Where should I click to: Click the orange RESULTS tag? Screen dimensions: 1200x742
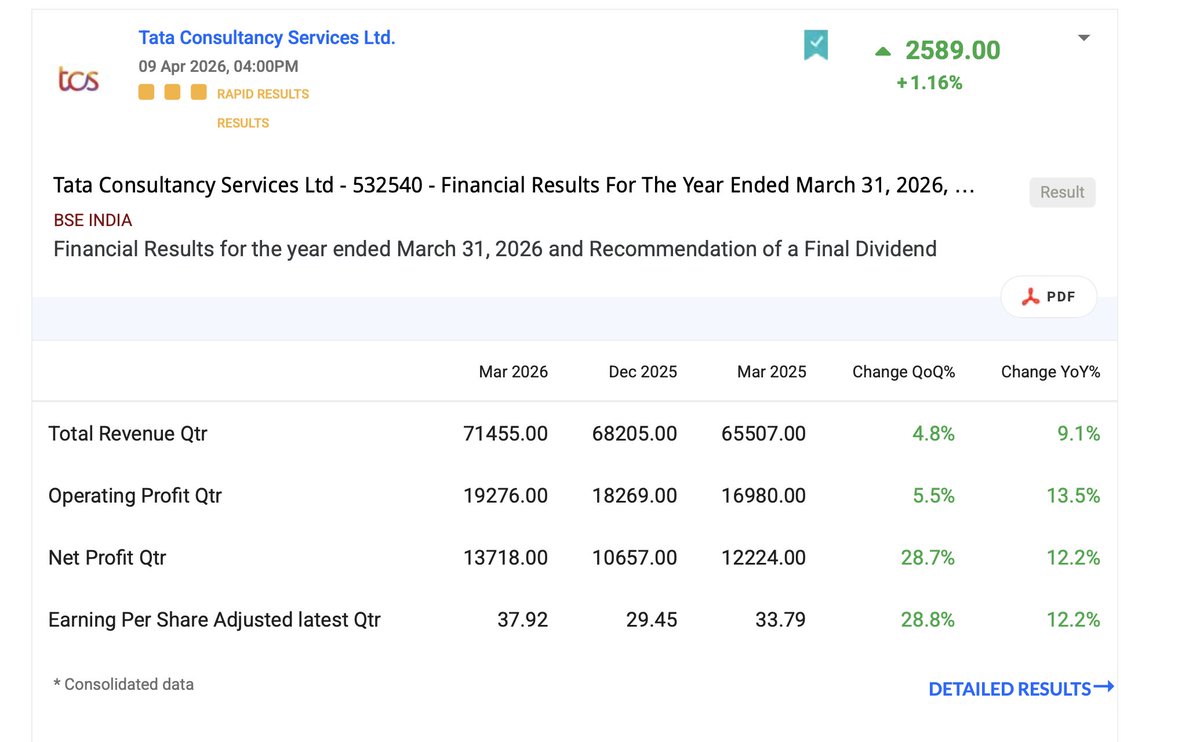pos(243,123)
